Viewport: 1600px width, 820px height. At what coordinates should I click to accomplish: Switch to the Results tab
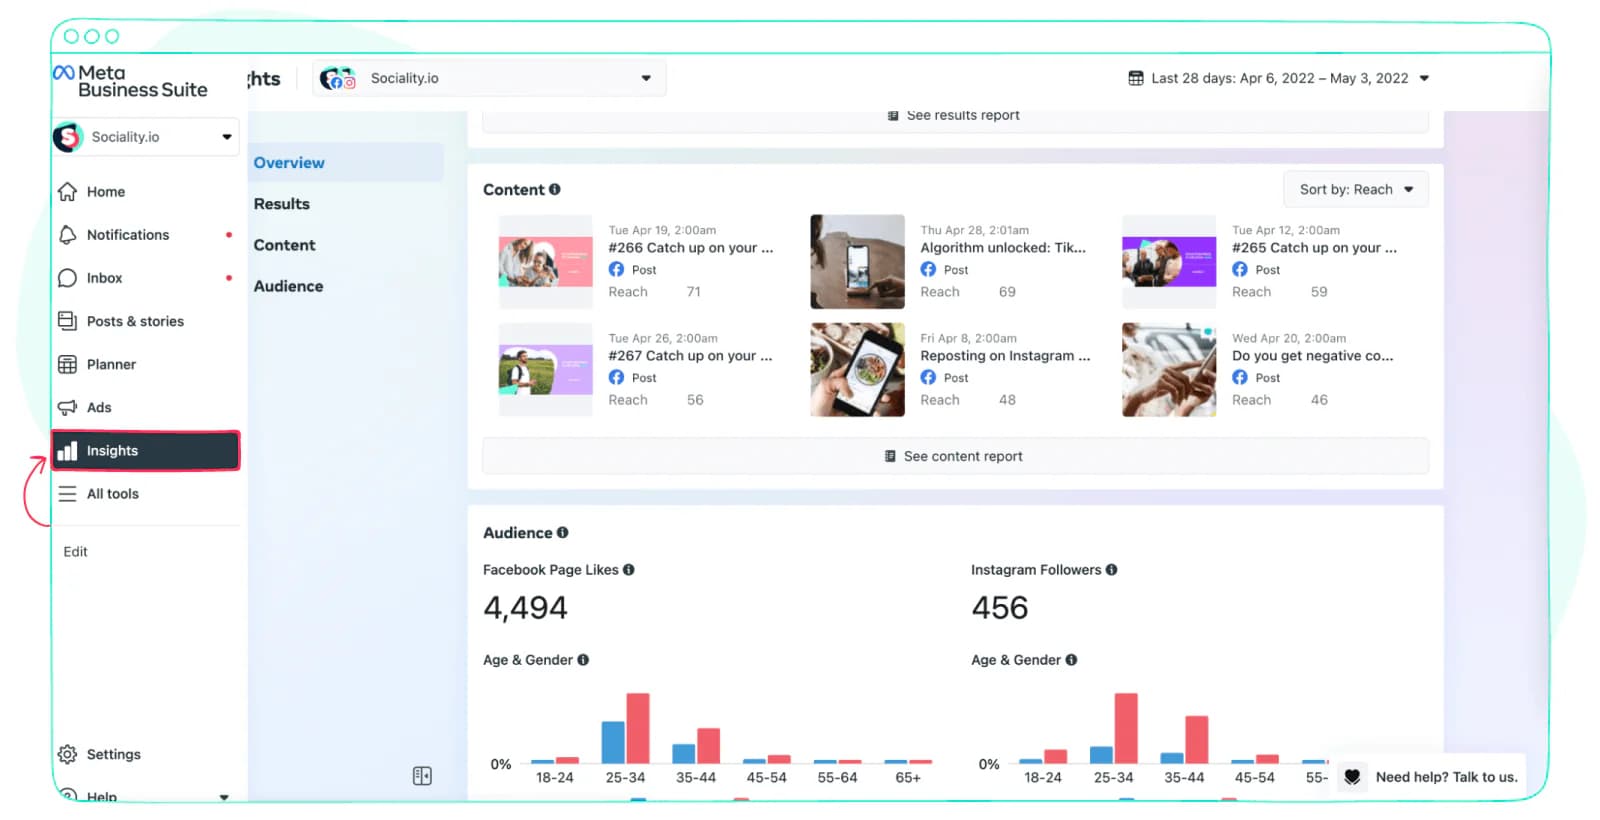click(x=282, y=204)
